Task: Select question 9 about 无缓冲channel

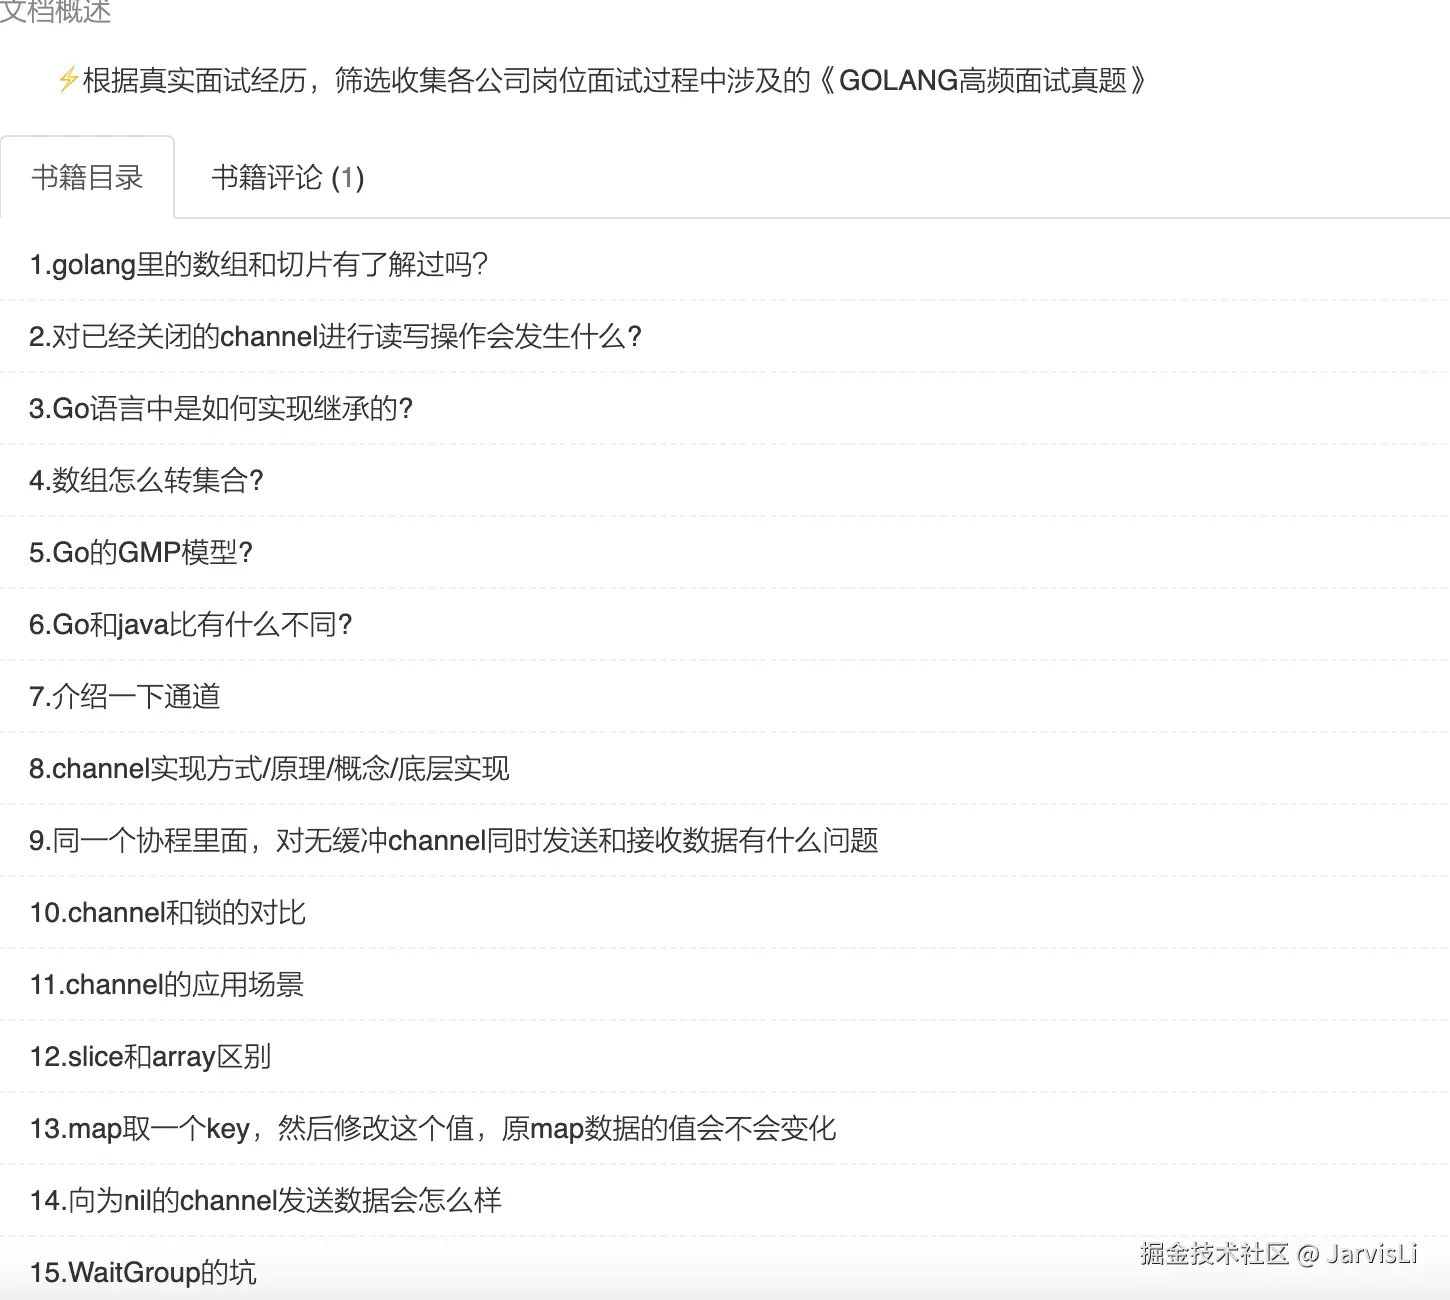Action: pyautogui.click(x=455, y=841)
